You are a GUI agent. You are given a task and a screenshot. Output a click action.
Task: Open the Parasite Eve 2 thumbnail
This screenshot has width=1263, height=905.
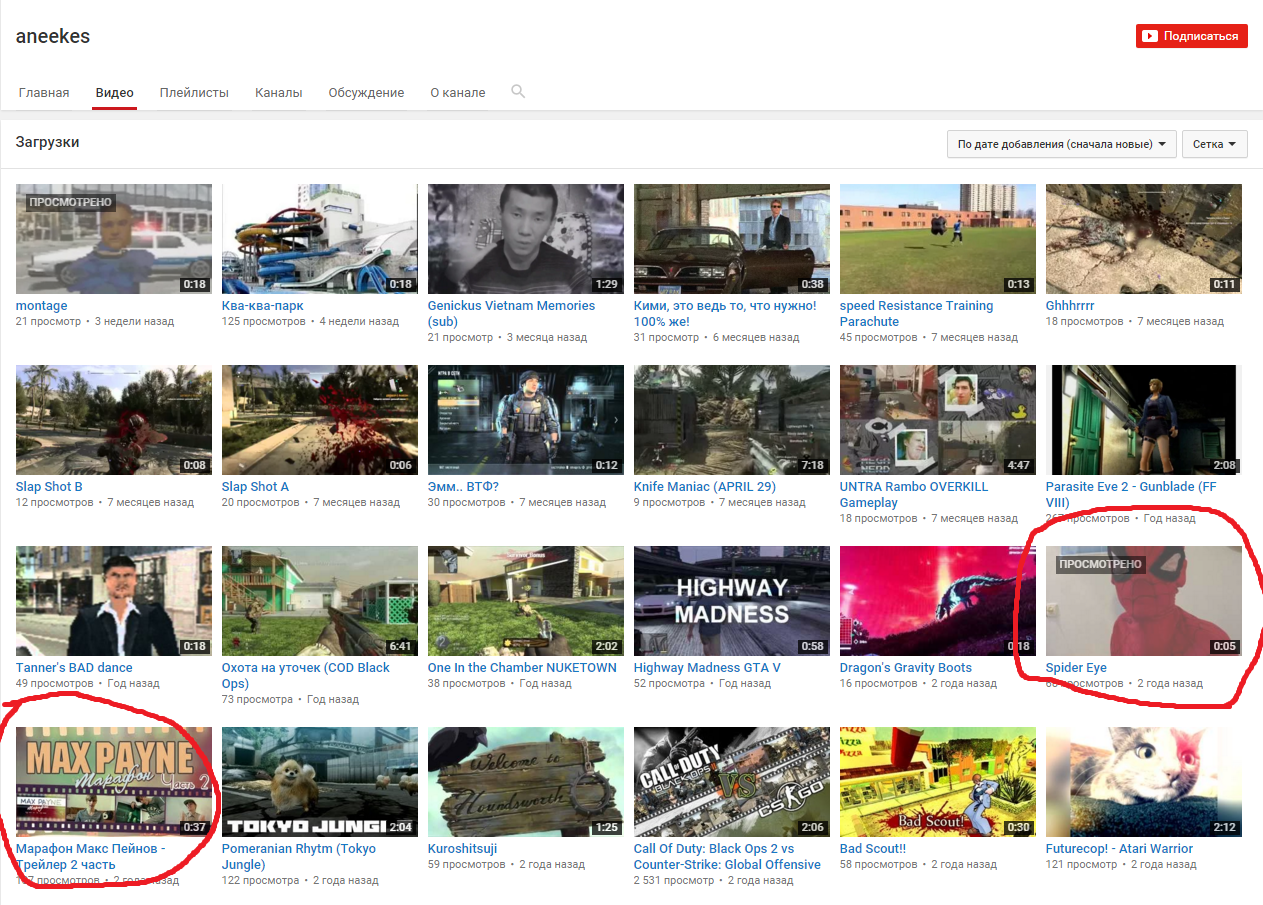coord(1144,420)
